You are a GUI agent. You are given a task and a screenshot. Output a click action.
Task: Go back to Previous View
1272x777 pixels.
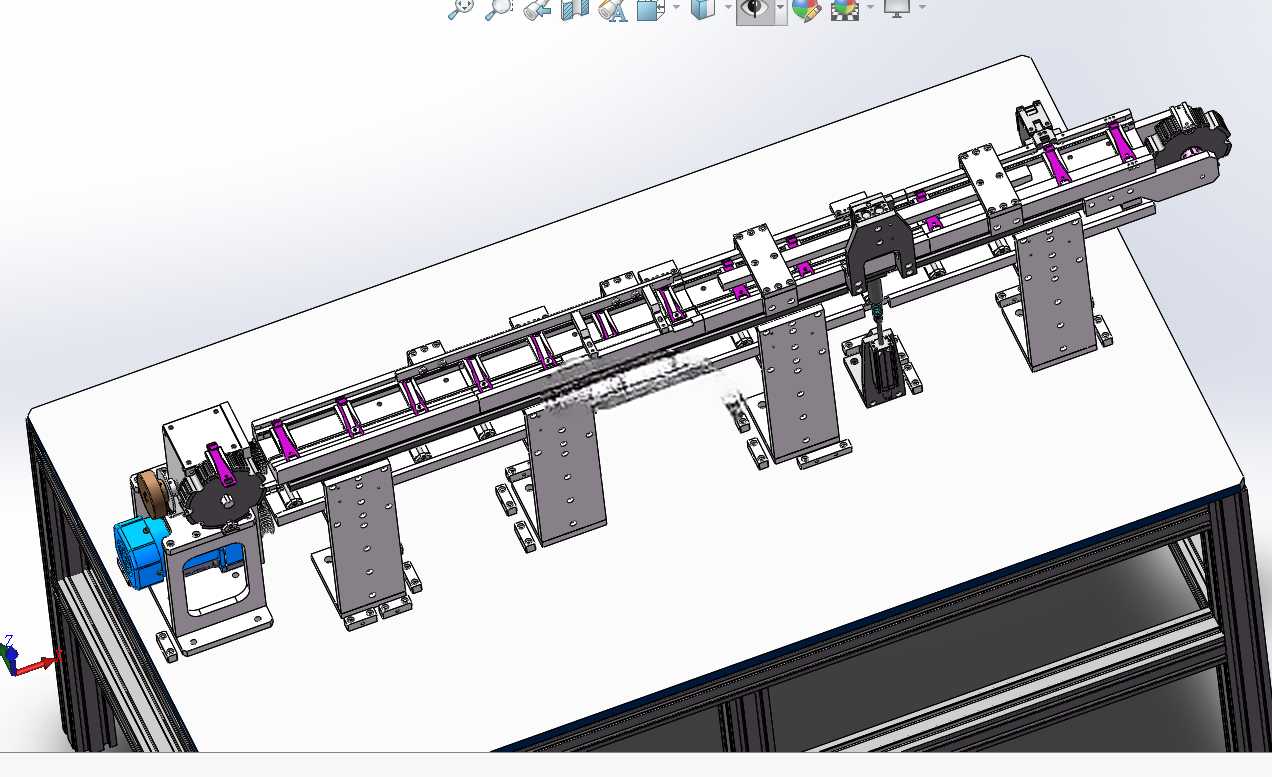(x=537, y=9)
